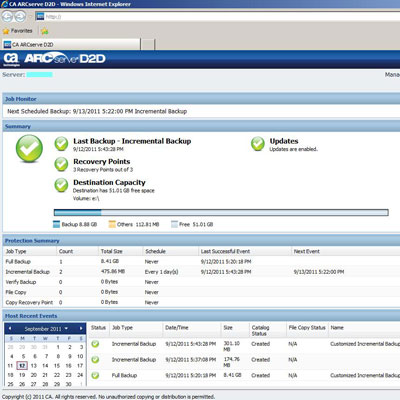Open a new blank browser tab

point(148,44)
